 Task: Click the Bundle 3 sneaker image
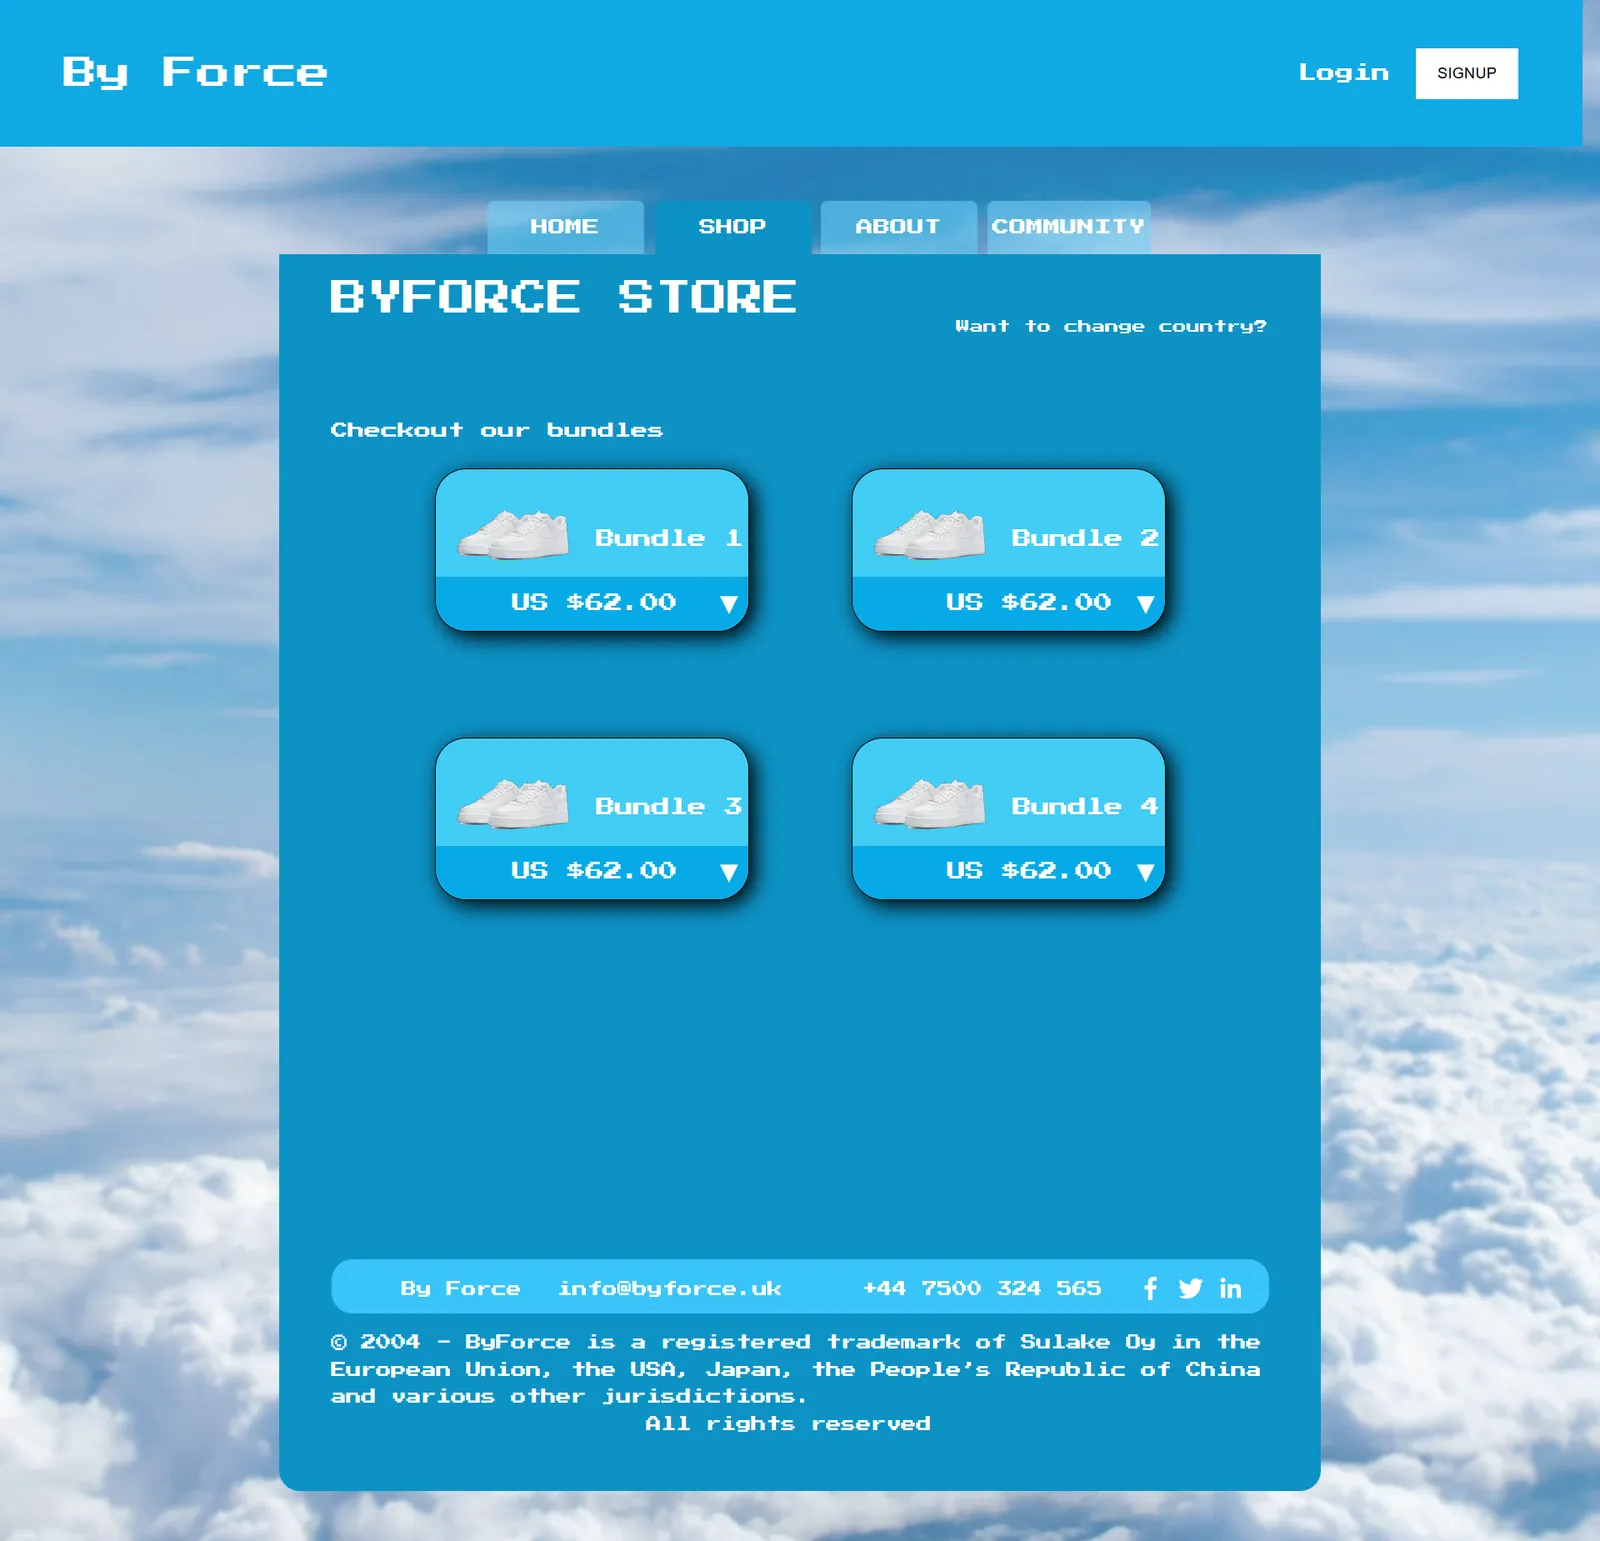(x=513, y=803)
